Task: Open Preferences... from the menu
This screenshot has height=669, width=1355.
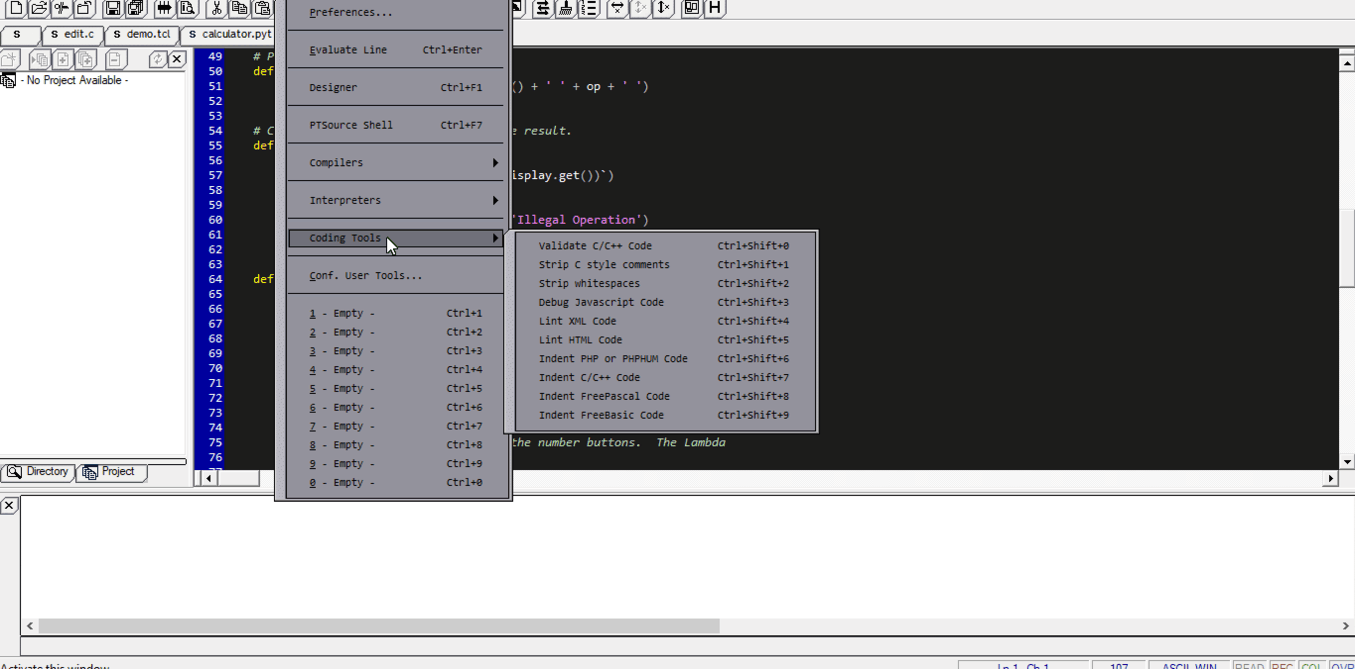Action: 351,13
